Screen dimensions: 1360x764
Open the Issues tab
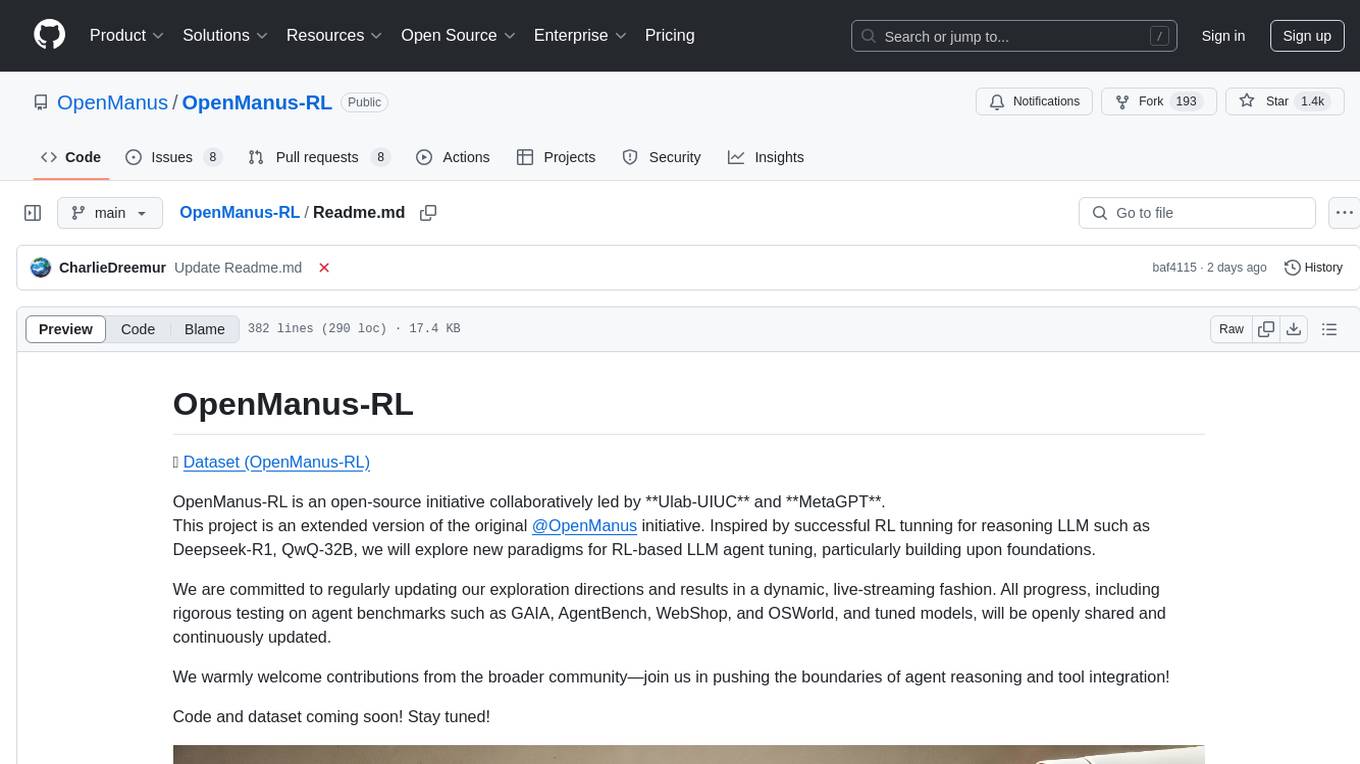point(173,157)
